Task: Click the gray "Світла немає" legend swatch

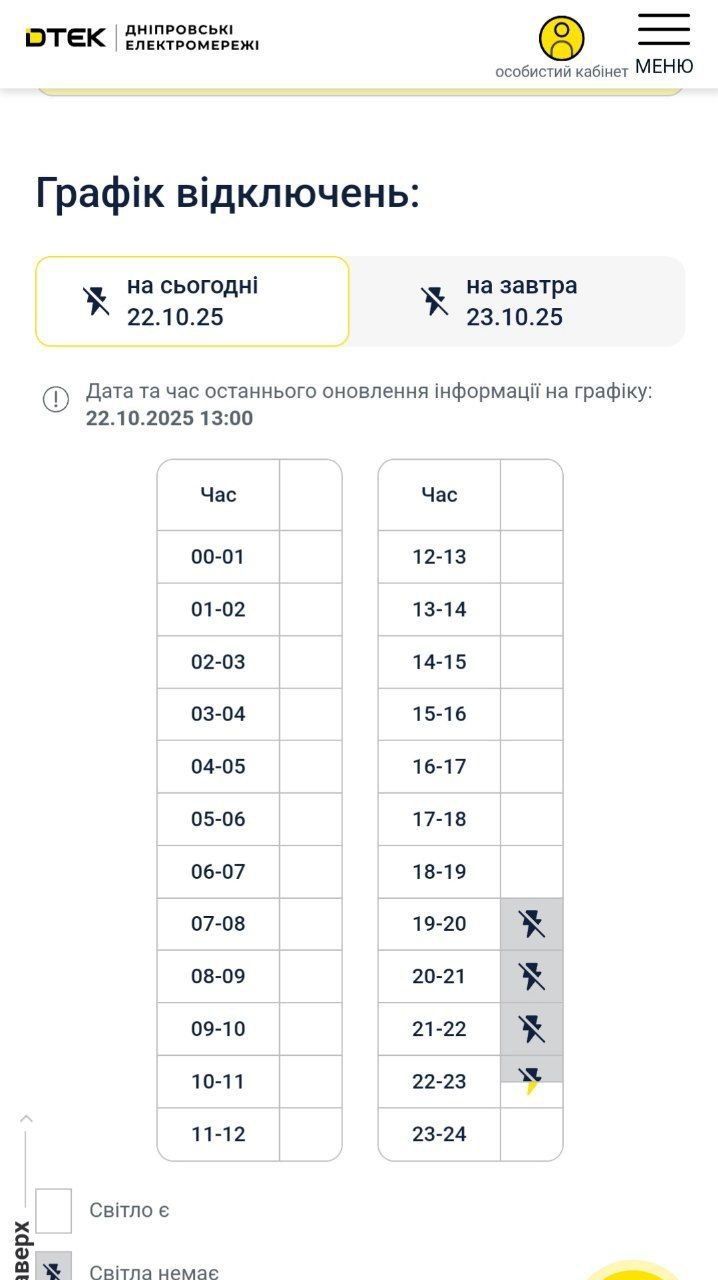Action: (x=54, y=1268)
